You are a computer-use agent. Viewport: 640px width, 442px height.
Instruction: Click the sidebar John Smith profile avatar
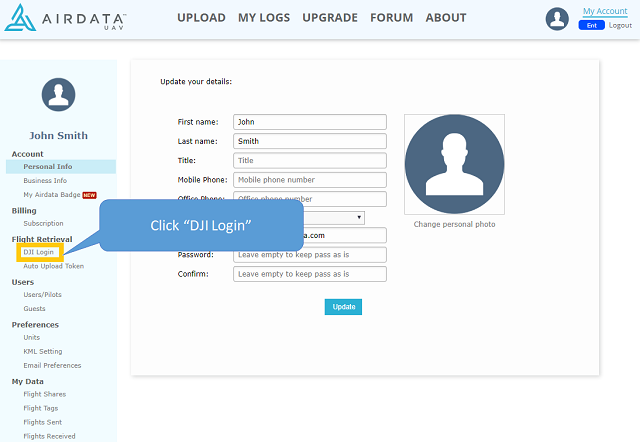click(58, 95)
